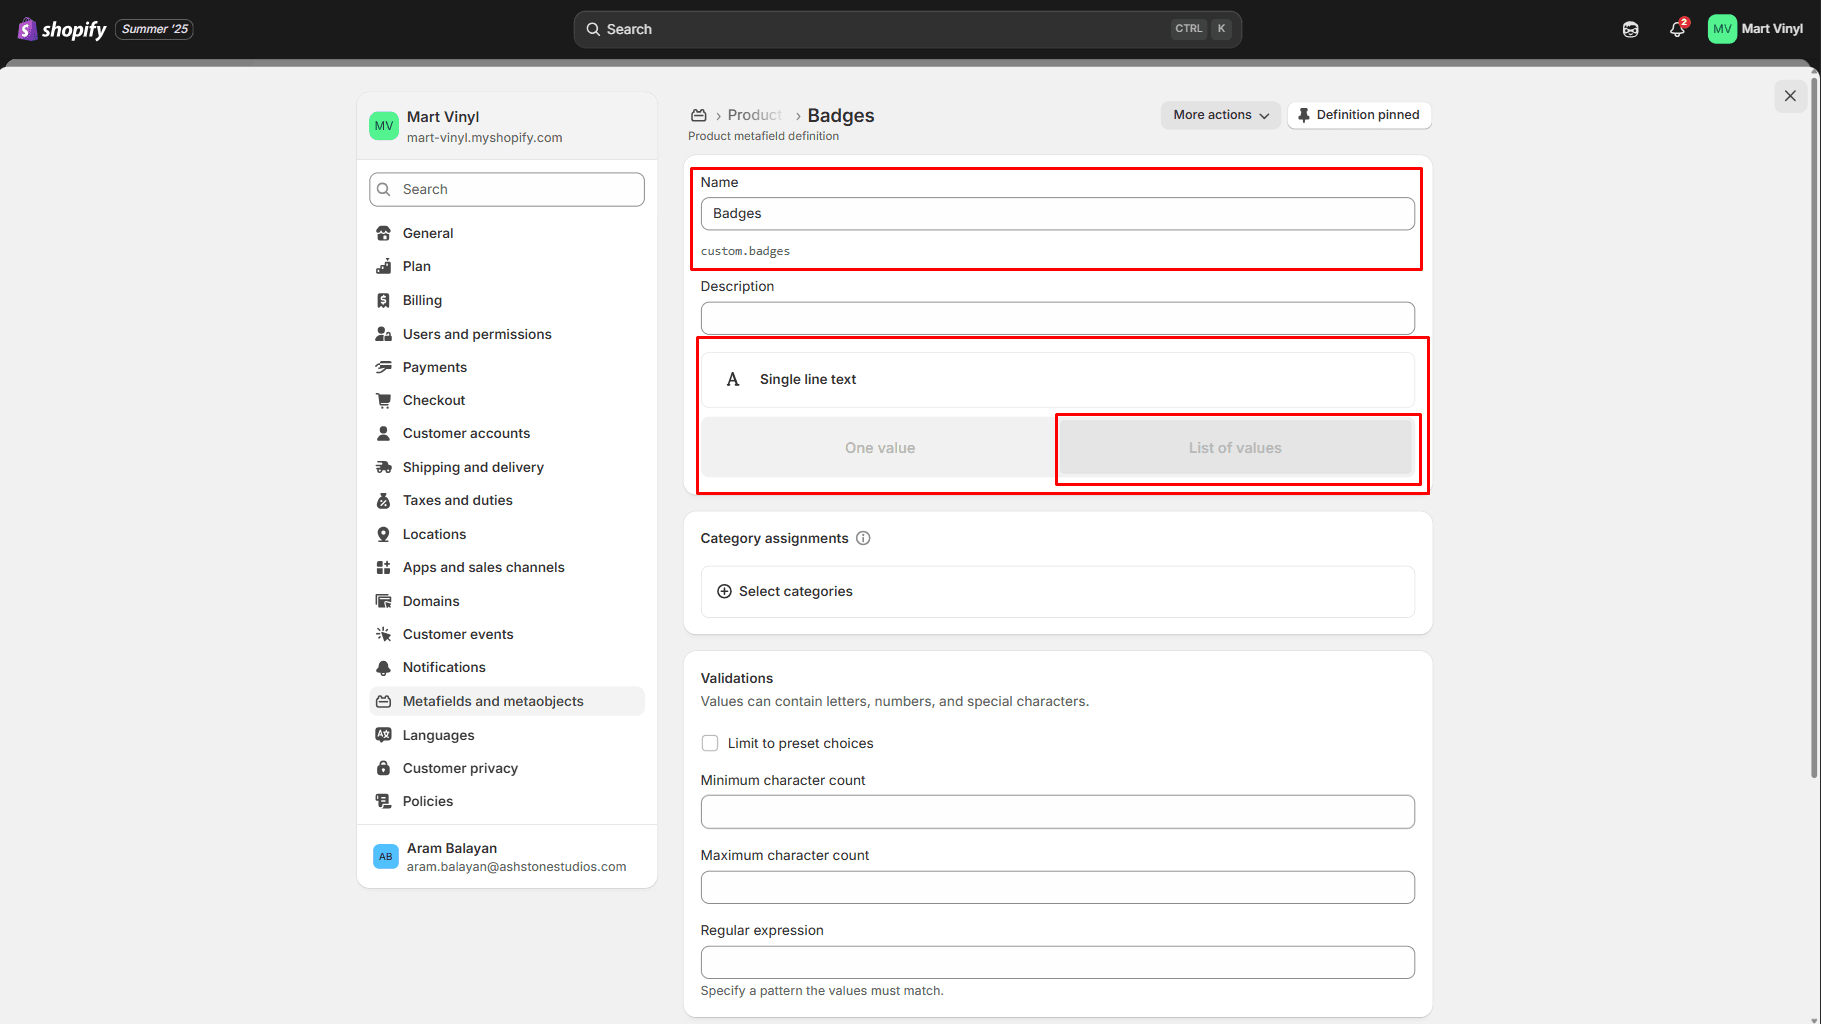Open Shipping and delivery settings
This screenshot has height=1024, width=1821.
pyautogui.click(x=473, y=467)
